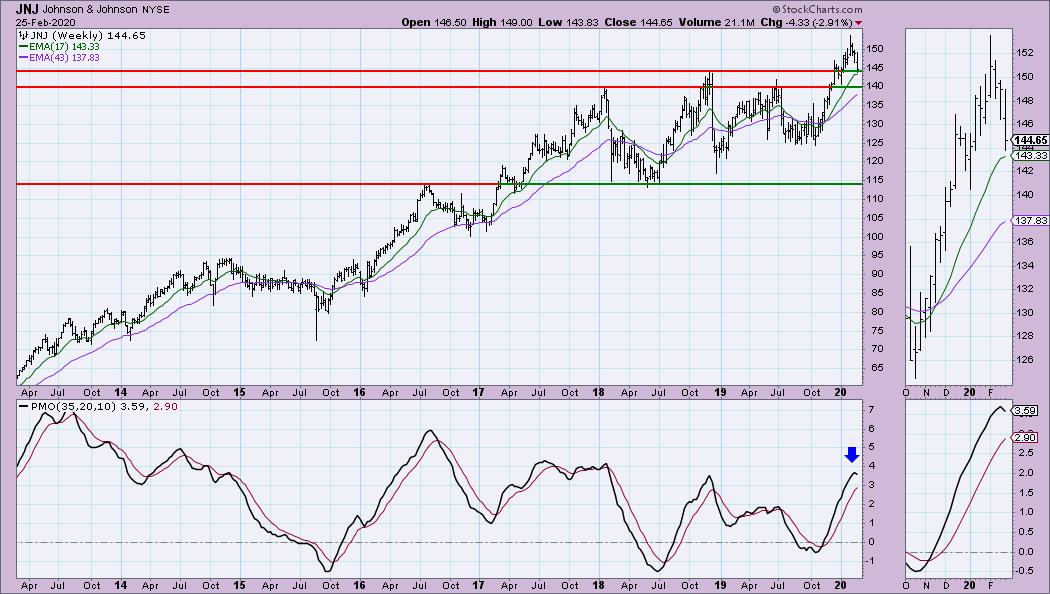Click year 16 on the price chart time axis
The height and width of the screenshot is (594, 1050).
(x=359, y=393)
